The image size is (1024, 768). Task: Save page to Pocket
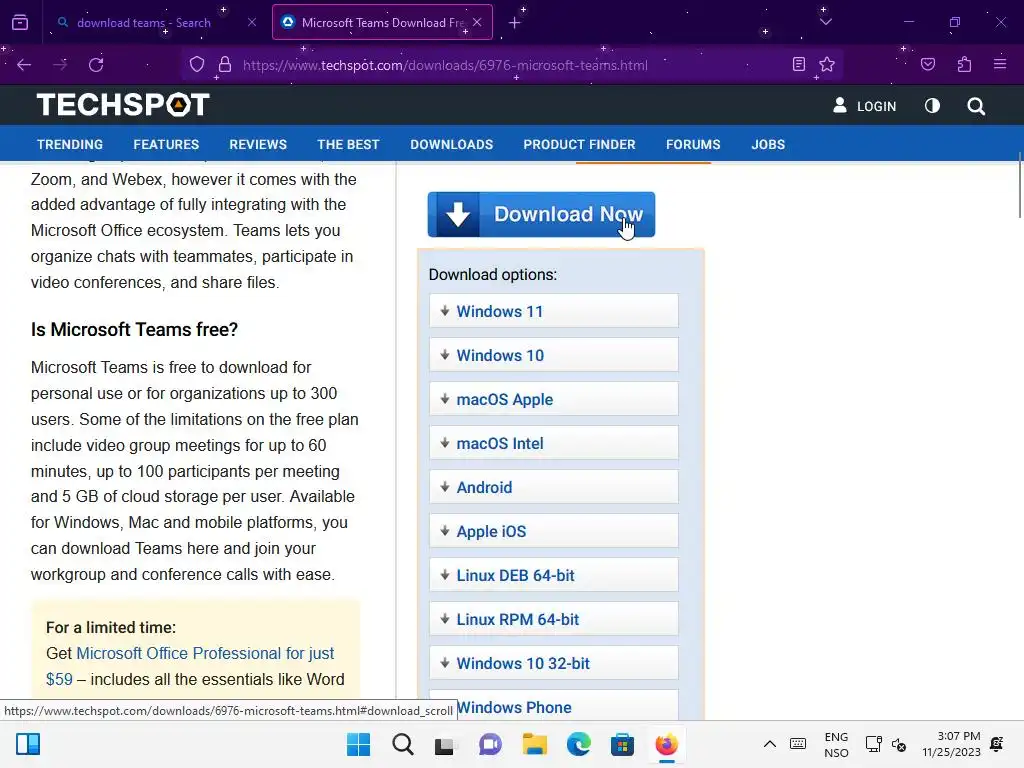point(927,64)
